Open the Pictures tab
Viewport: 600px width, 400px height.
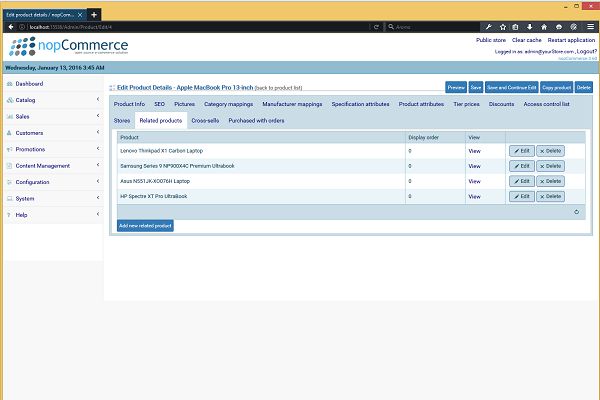184,104
